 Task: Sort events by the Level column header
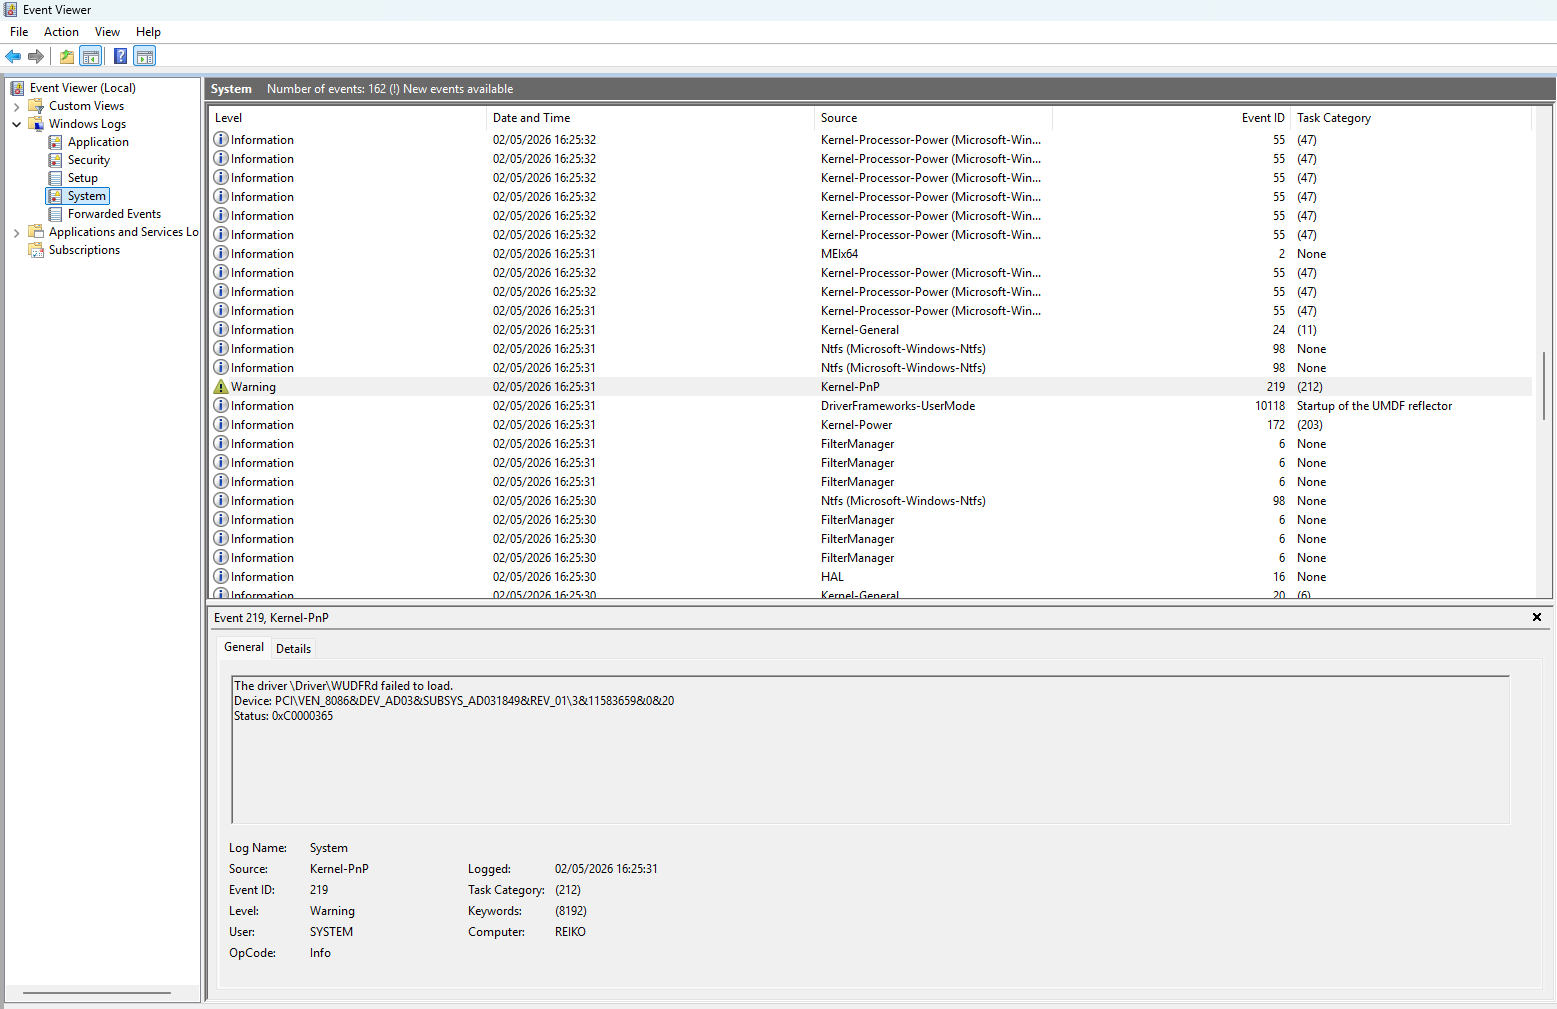click(x=347, y=118)
